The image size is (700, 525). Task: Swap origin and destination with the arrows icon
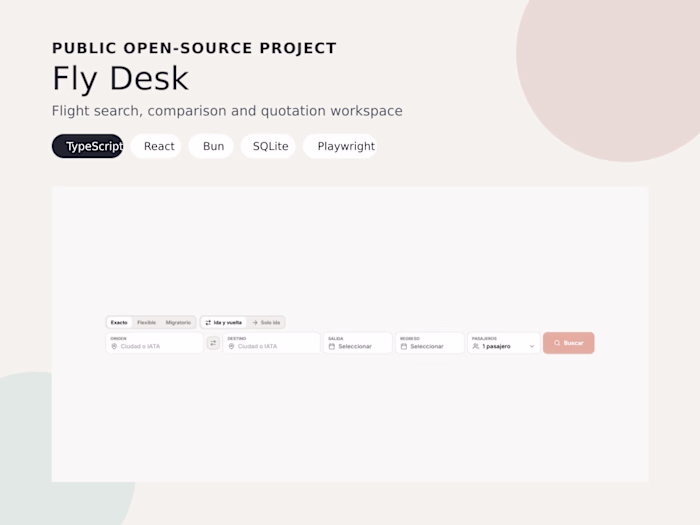click(213, 343)
